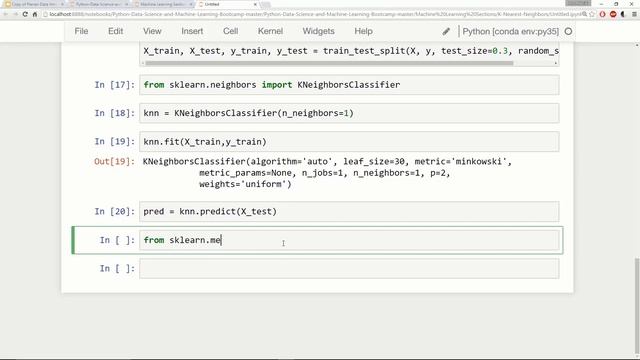
Task: Click right arrow of cell horizontal scrollbar
Action: [x=556, y=63]
